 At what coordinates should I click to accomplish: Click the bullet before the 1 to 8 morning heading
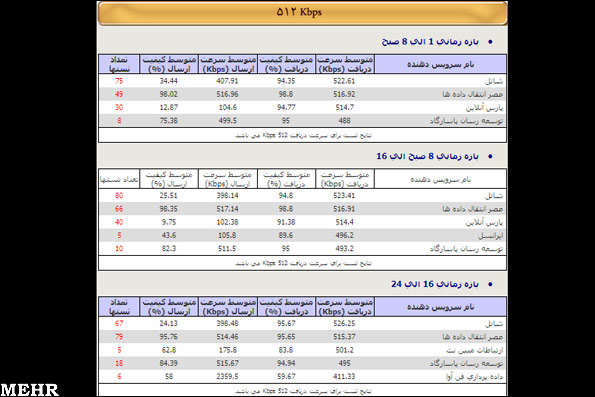(490, 42)
